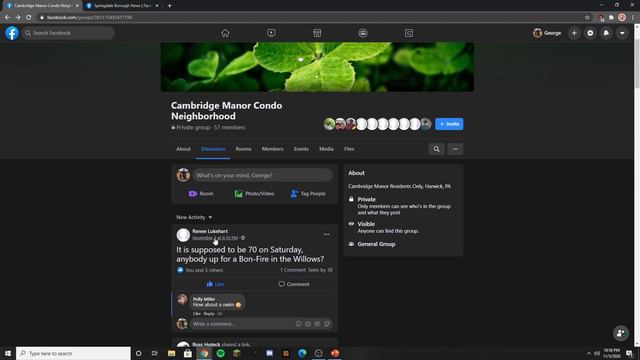Open the Messenger icon
Image resolution: width=640 pixels, height=360 pixels.
point(590,33)
